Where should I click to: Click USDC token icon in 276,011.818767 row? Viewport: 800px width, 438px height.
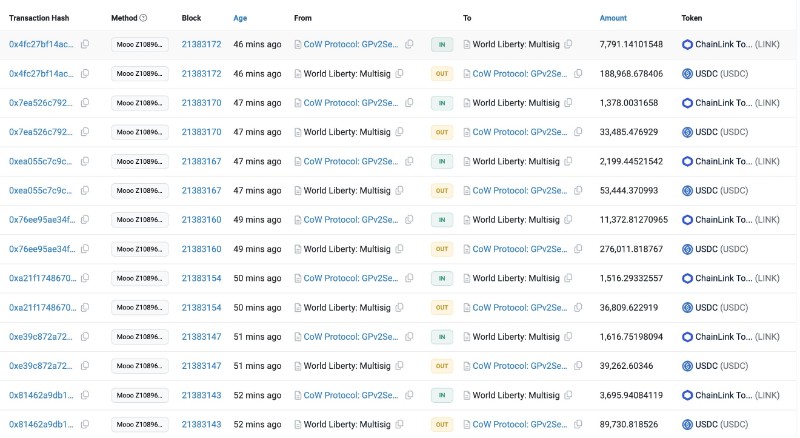pyautogui.click(x=687, y=249)
